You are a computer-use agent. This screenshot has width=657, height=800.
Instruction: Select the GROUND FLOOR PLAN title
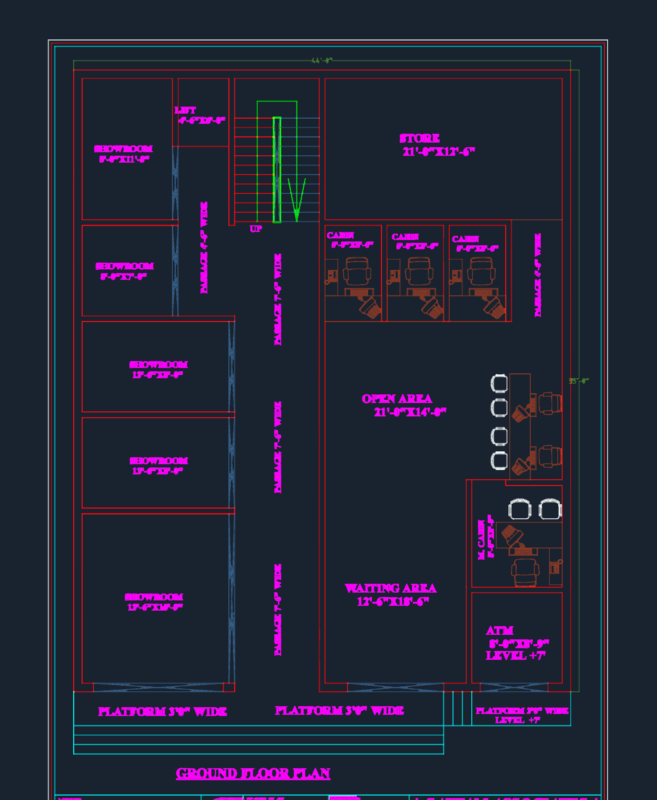pyautogui.click(x=253, y=773)
